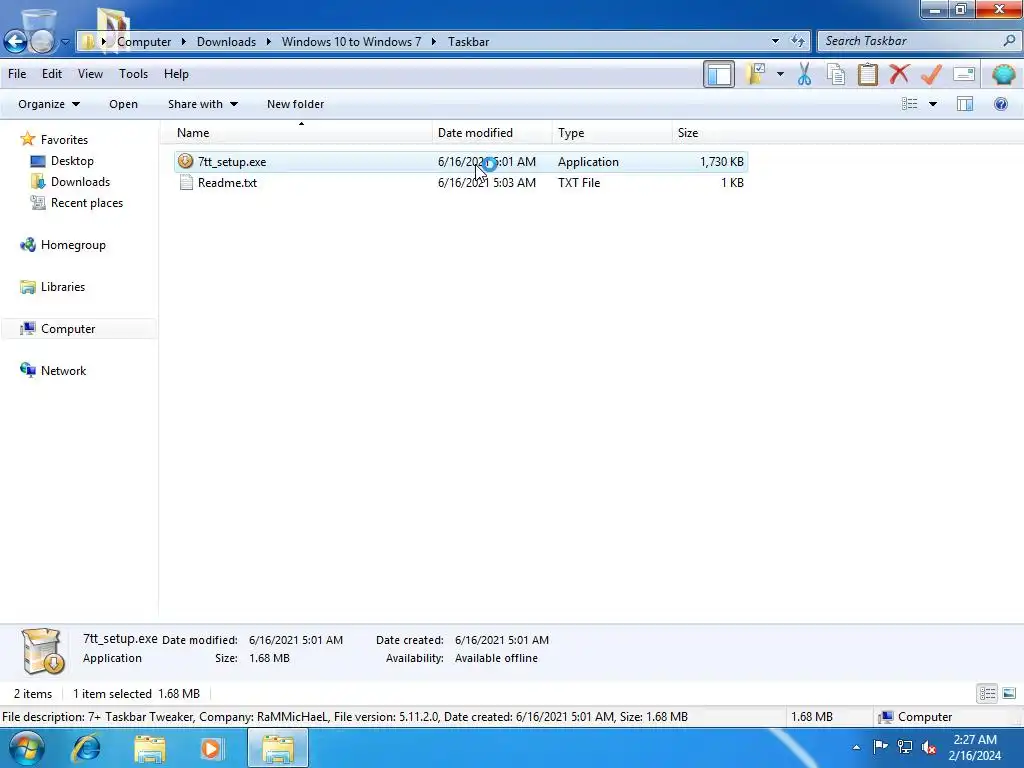Launch Internet Explorer from the taskbar

[86, 748]
